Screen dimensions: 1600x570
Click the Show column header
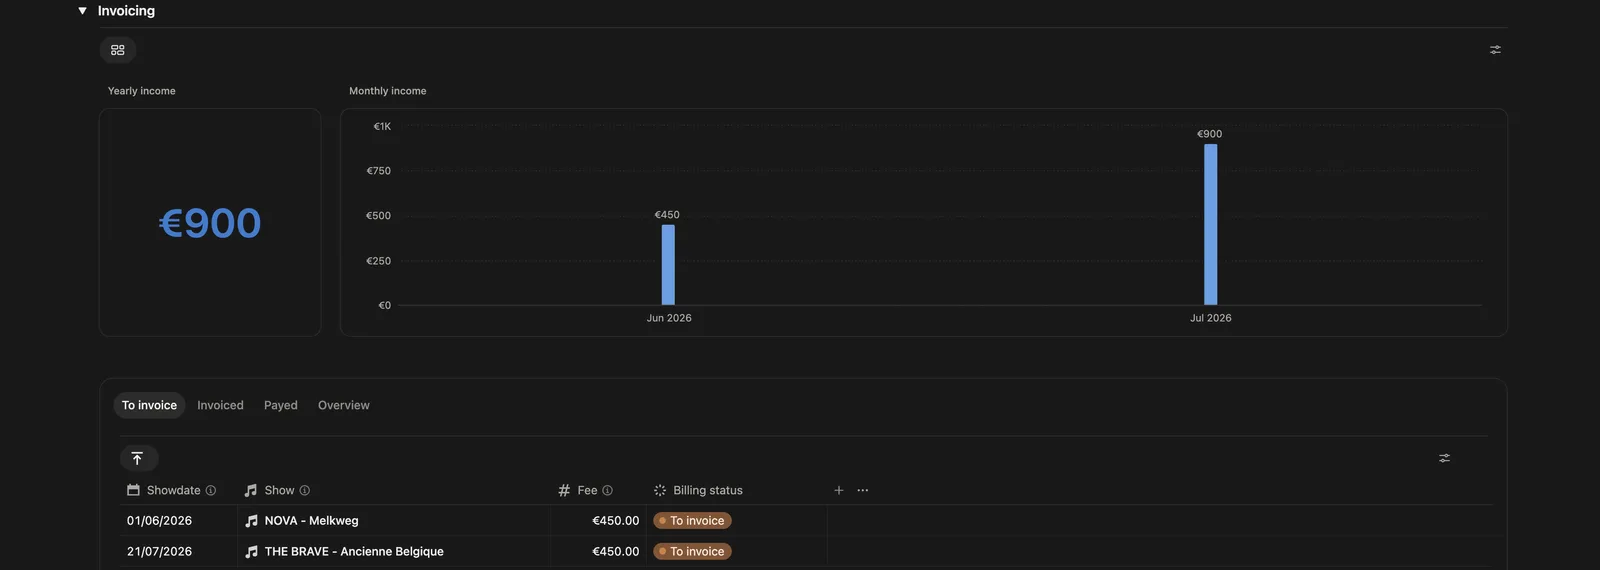280,490
